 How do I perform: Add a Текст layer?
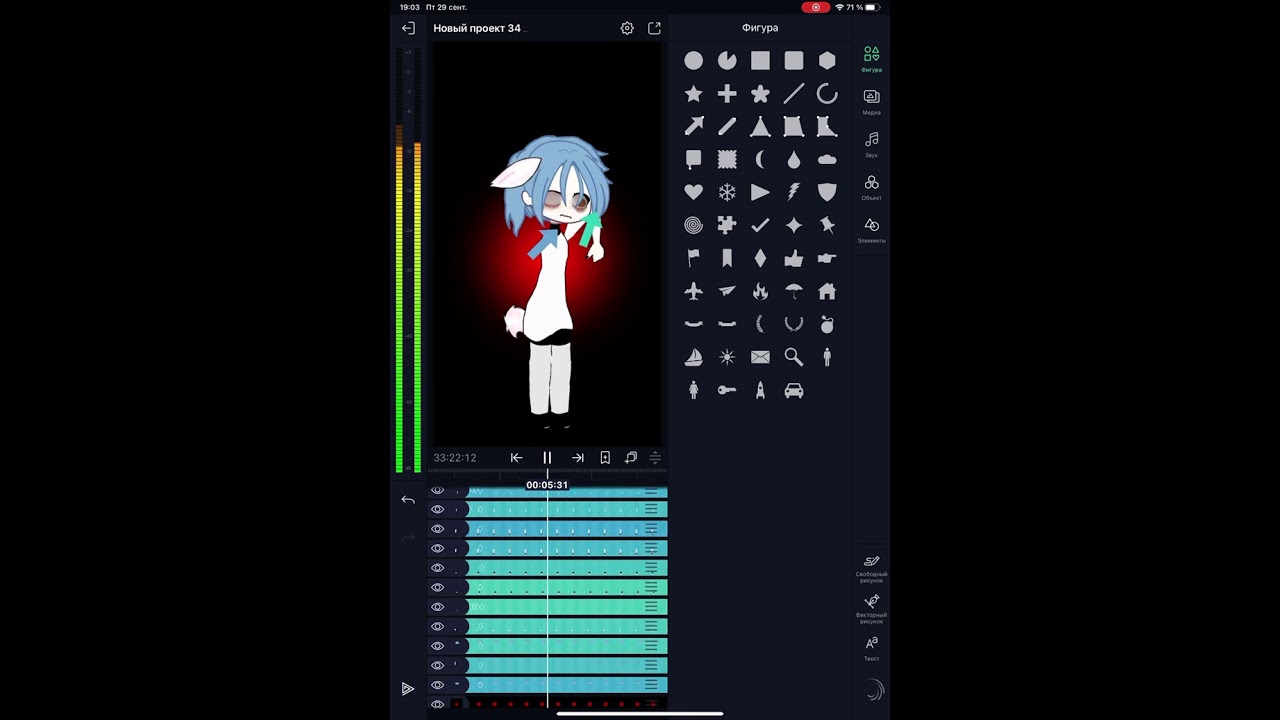click(x=872, y=648)
